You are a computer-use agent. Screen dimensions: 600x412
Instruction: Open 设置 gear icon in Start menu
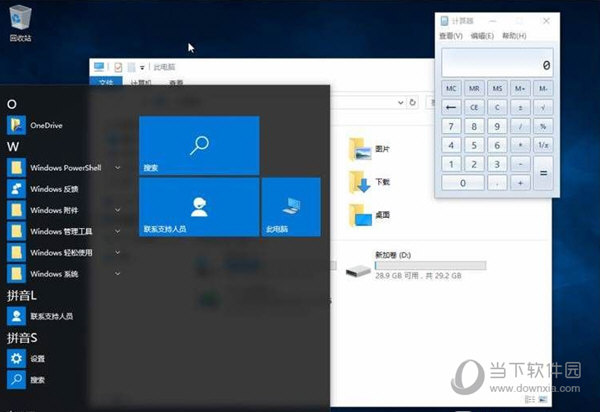(16, 358)
